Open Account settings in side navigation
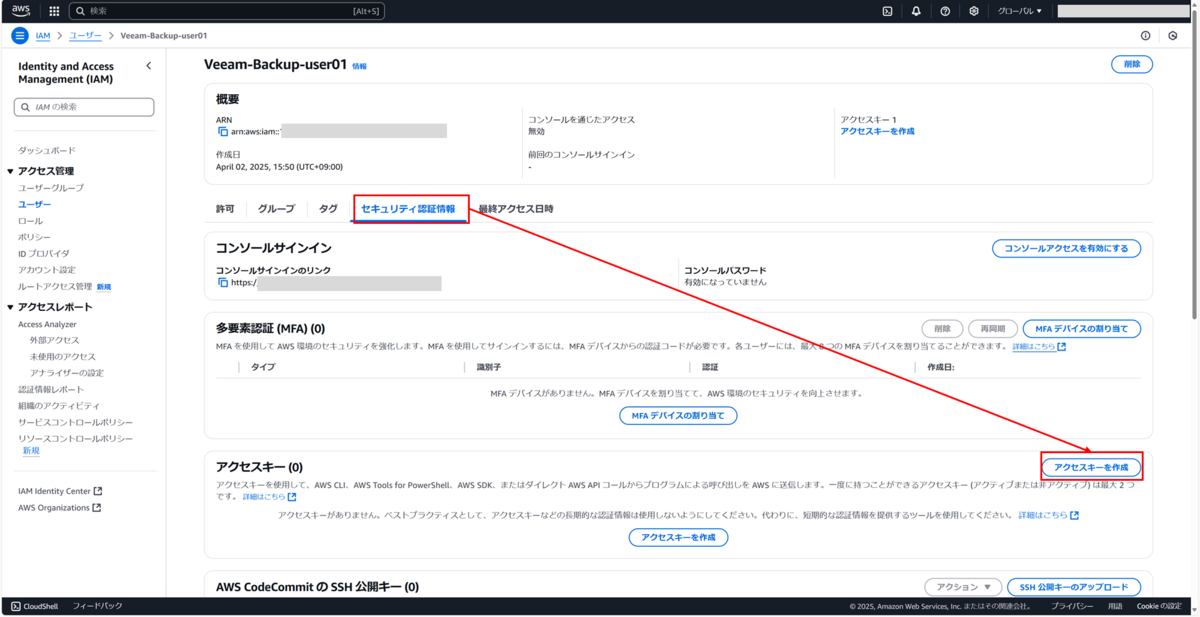The image size is (1200, 617). [x=46, y=270]
